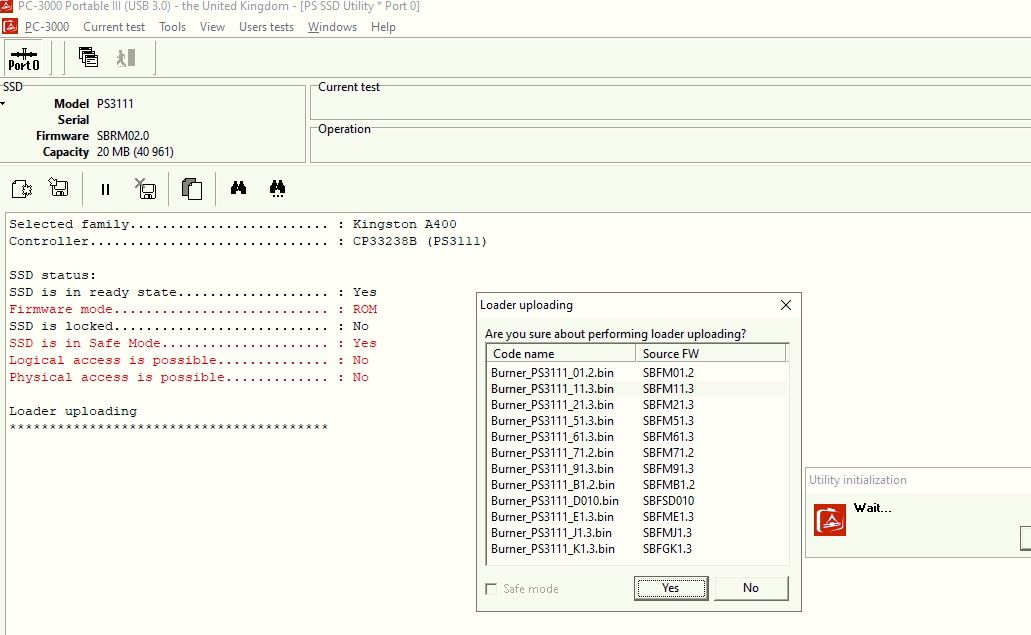Close the Loader uploading dialog
This screenshot has height=635, width=1031.
[x=786, y=305]
